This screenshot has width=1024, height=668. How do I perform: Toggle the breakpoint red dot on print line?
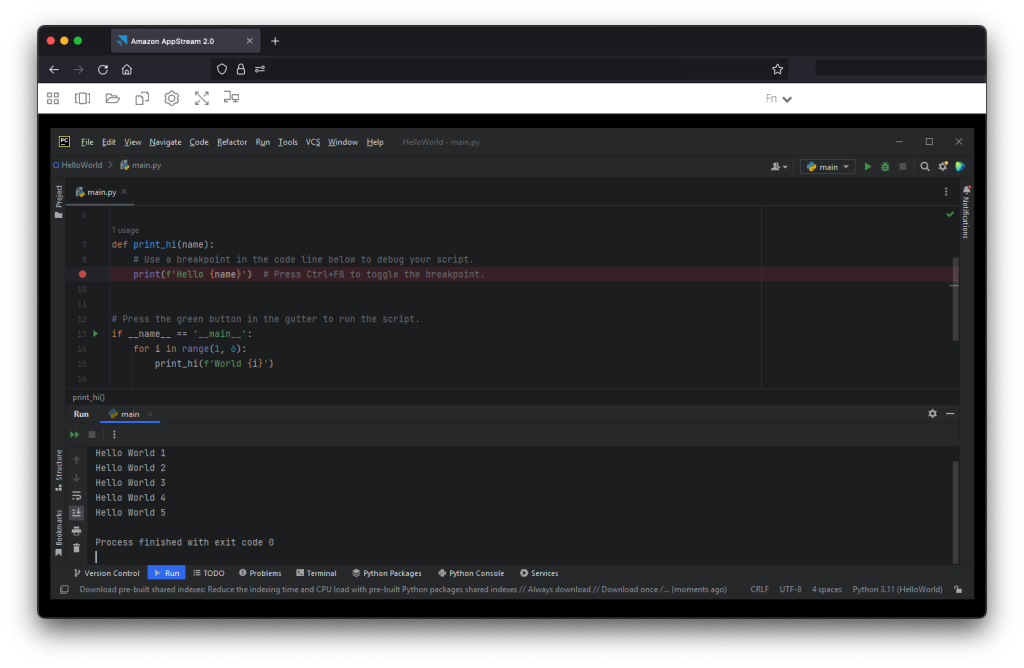83,273
